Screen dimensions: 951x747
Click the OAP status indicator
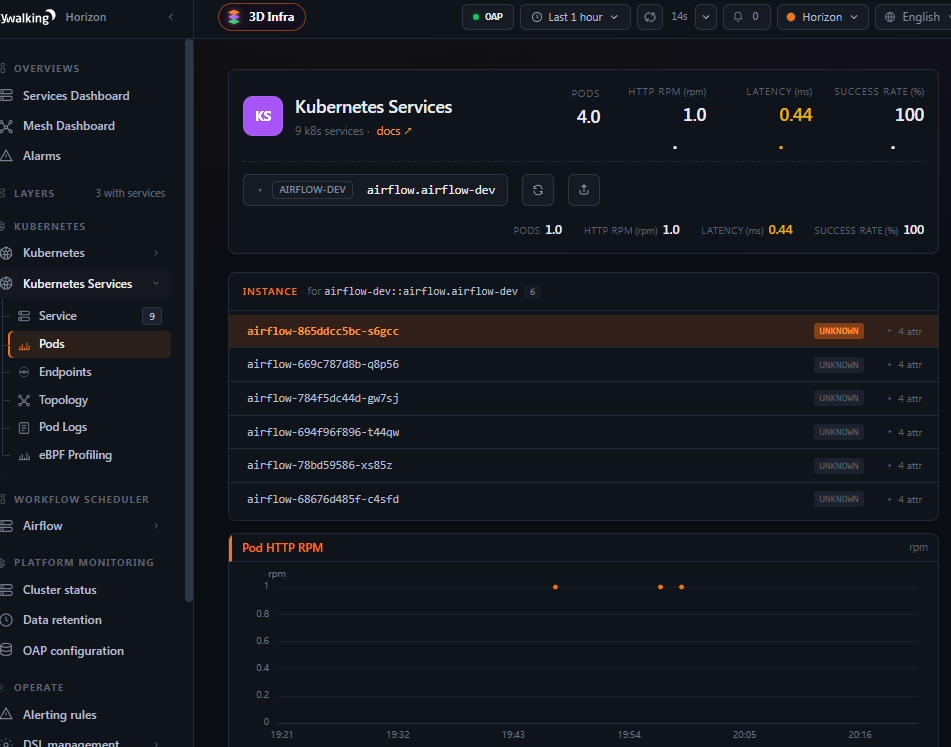click(488, 17)
